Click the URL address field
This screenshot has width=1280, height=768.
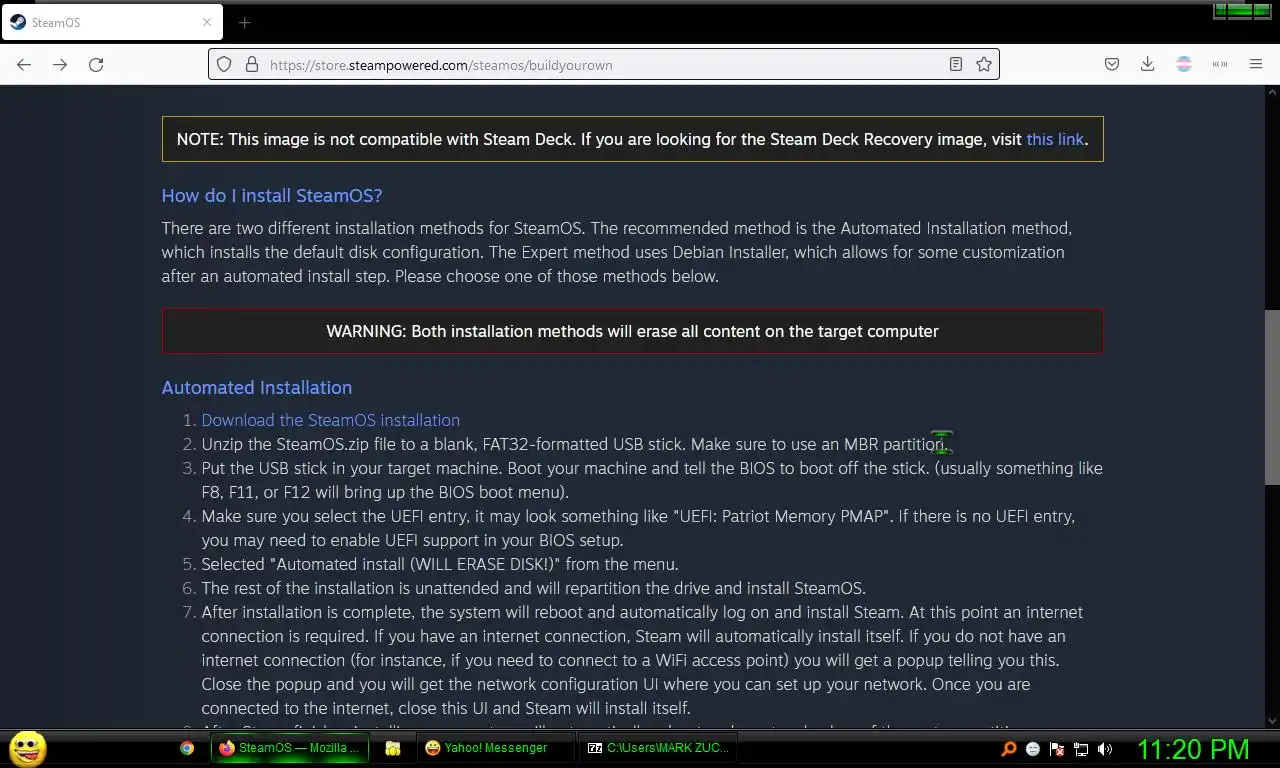click(x=604, y=64)
